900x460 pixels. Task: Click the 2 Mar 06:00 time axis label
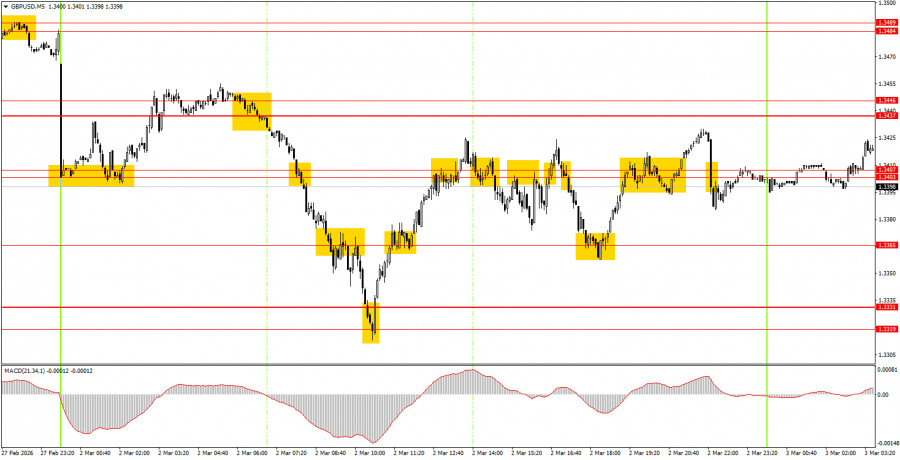click(x=253, y=453)
